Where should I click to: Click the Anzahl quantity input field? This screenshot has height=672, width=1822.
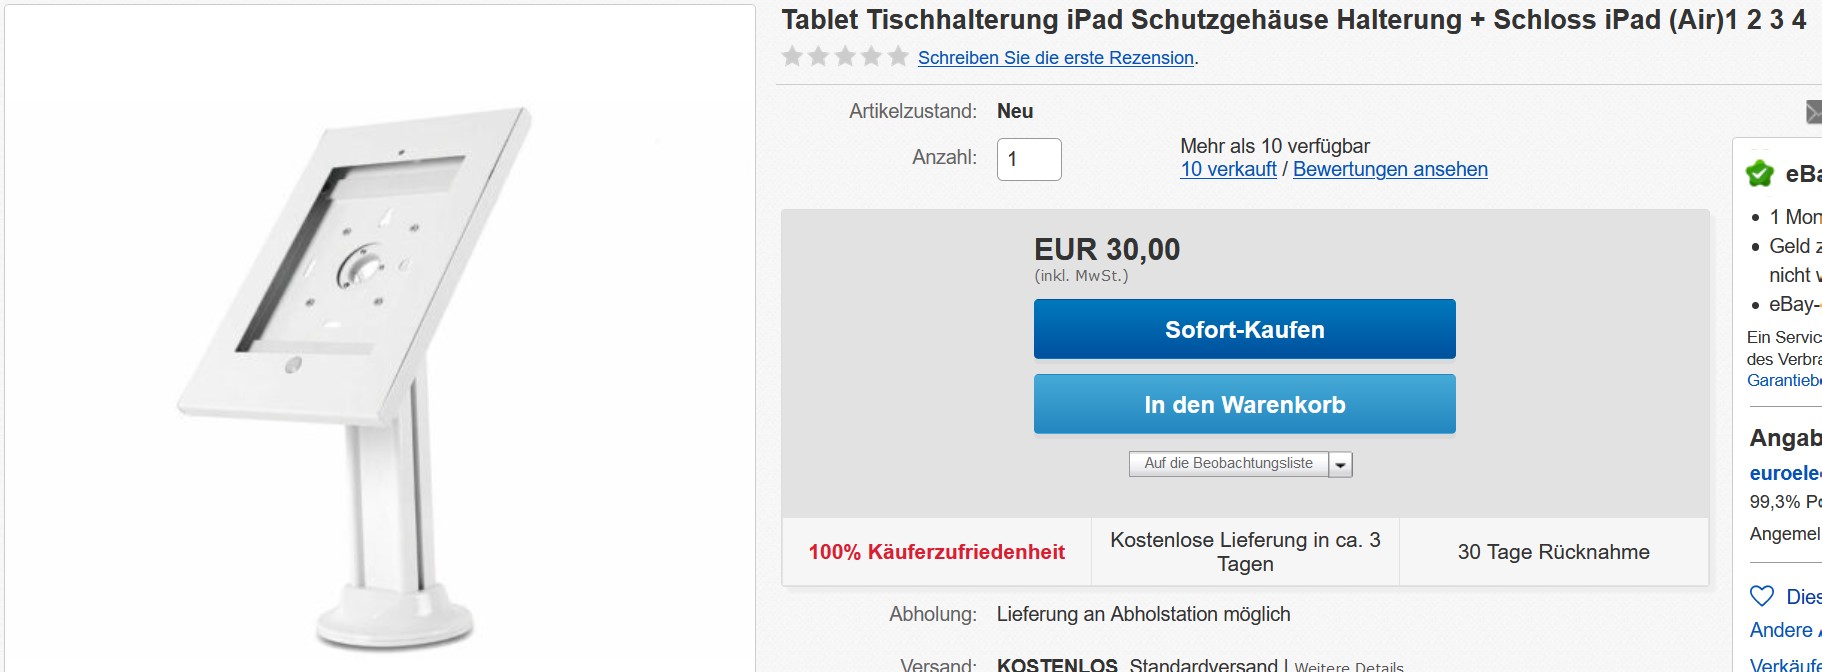pos(1029,159)
